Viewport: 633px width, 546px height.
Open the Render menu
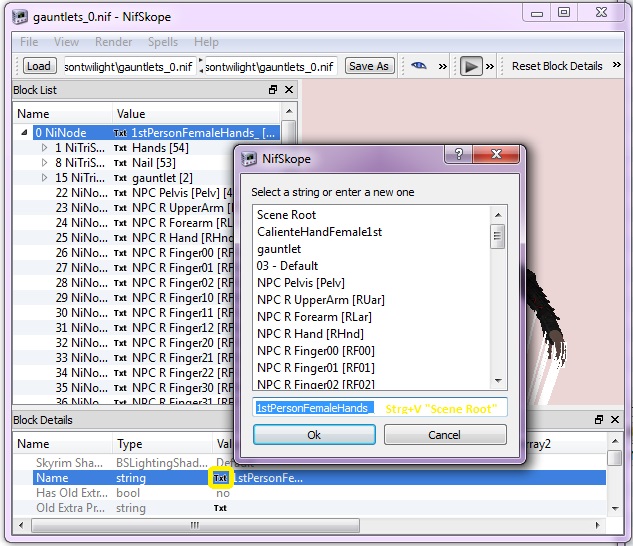113,42
